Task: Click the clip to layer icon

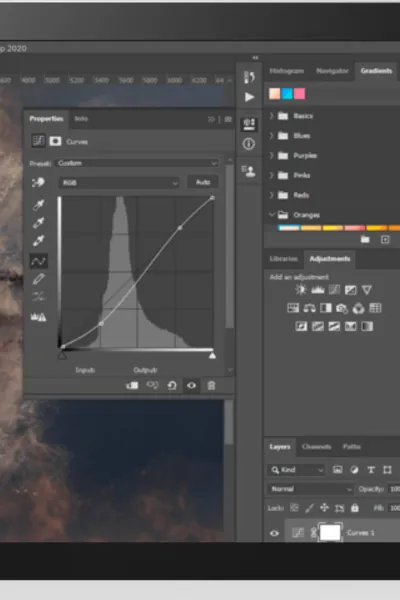Action: pos(132,385)
